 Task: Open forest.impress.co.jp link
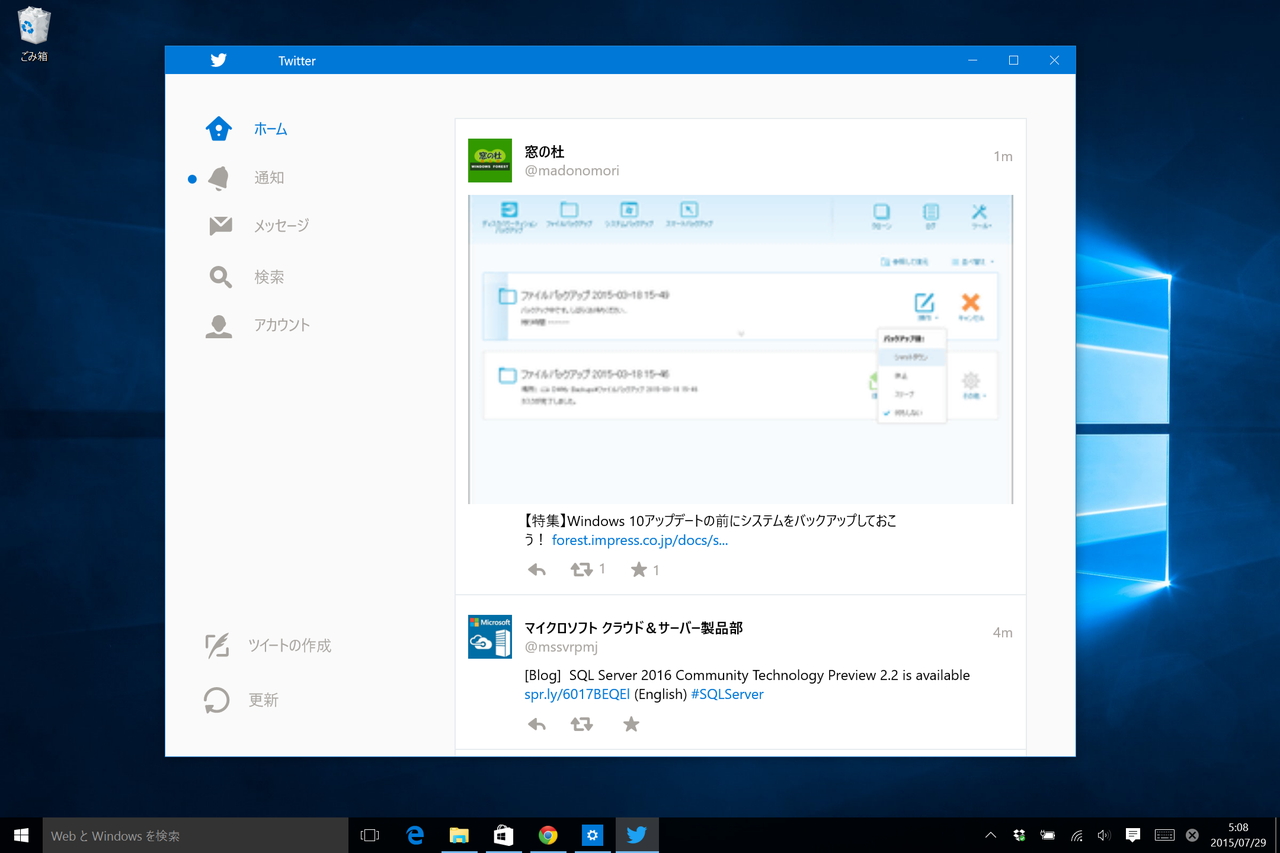coord(640,540)
